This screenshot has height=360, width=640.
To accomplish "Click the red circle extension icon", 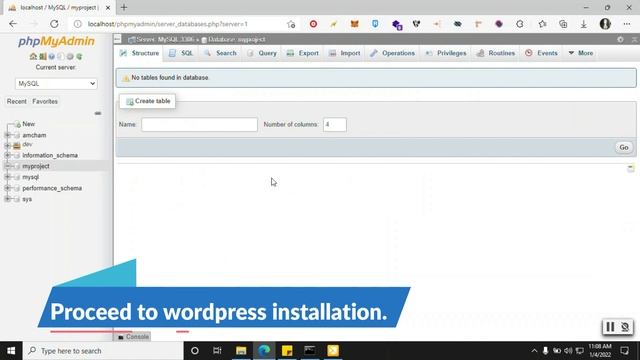I will tap(313, 24).
